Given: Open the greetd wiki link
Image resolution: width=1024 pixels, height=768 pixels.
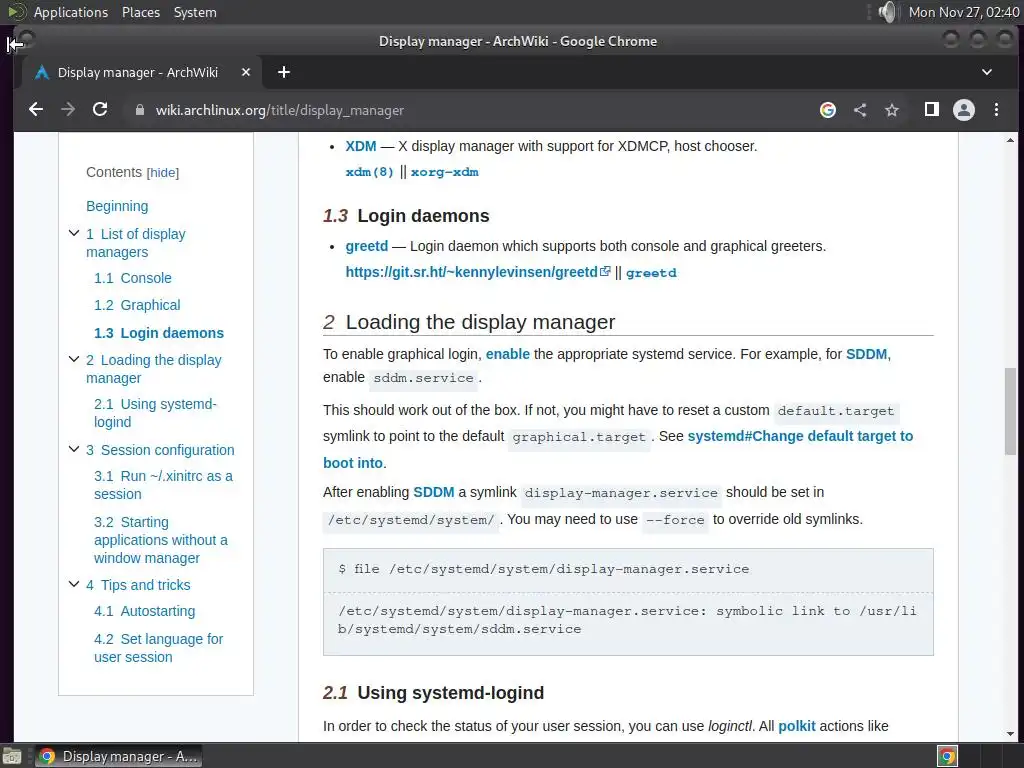Looking at the screenshot, I should coord(366,246).
